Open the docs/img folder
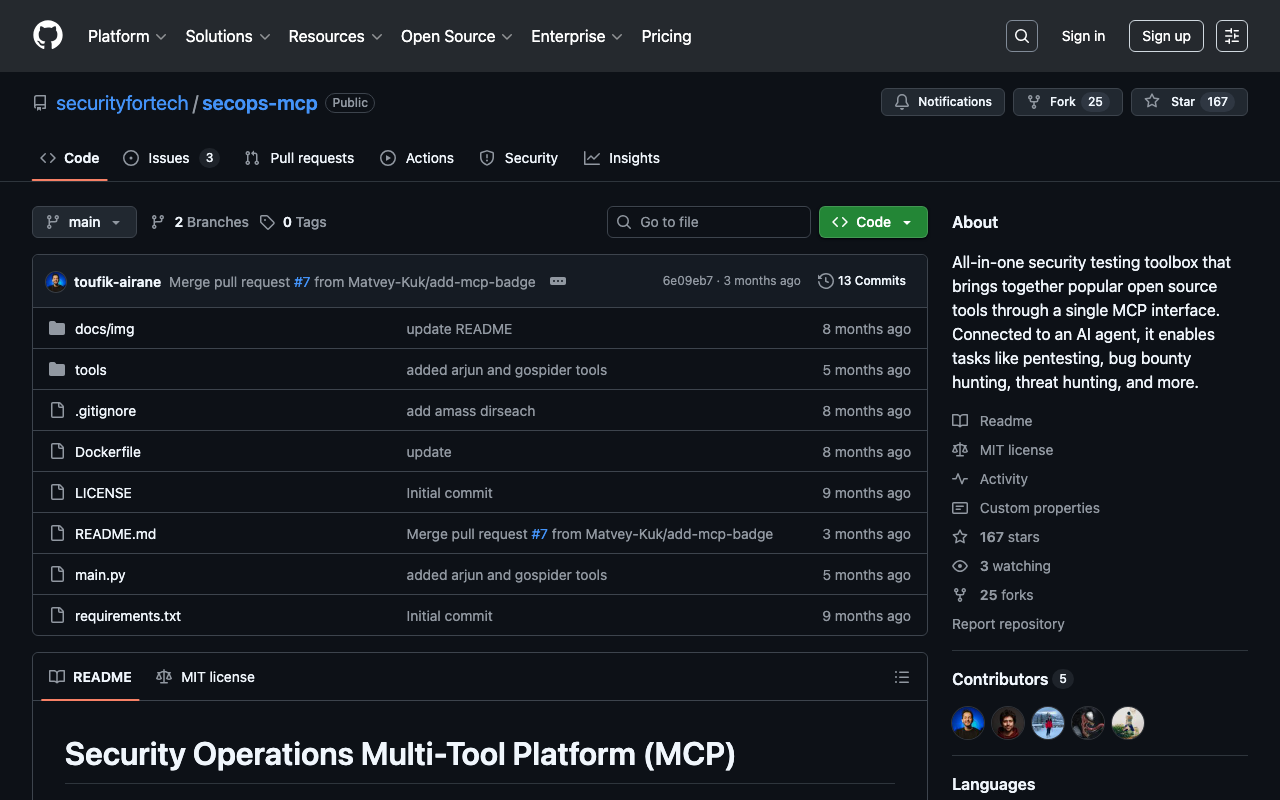Screen dimensions: 1280x800 click(x=104, y=329)
